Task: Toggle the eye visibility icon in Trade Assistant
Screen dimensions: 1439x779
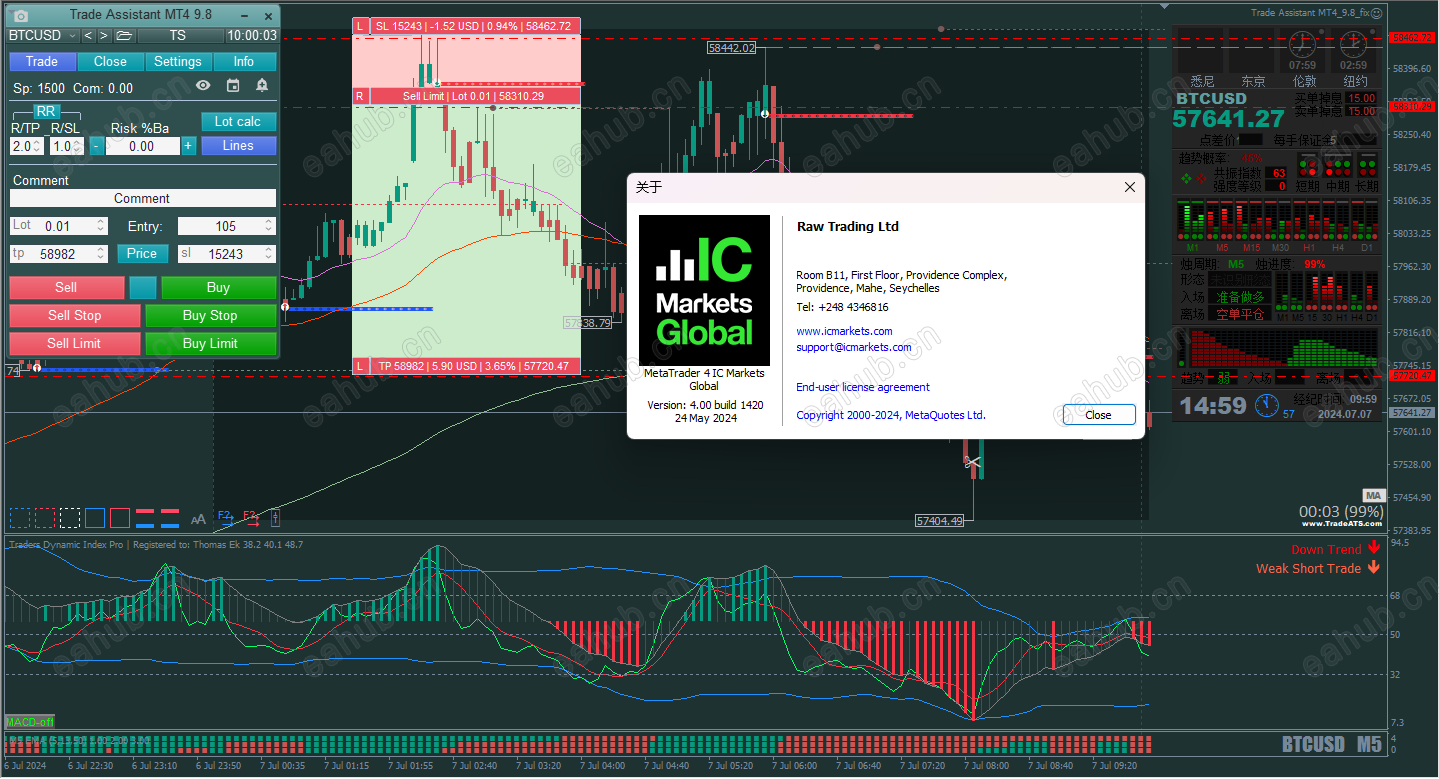Action: [203, 87]
